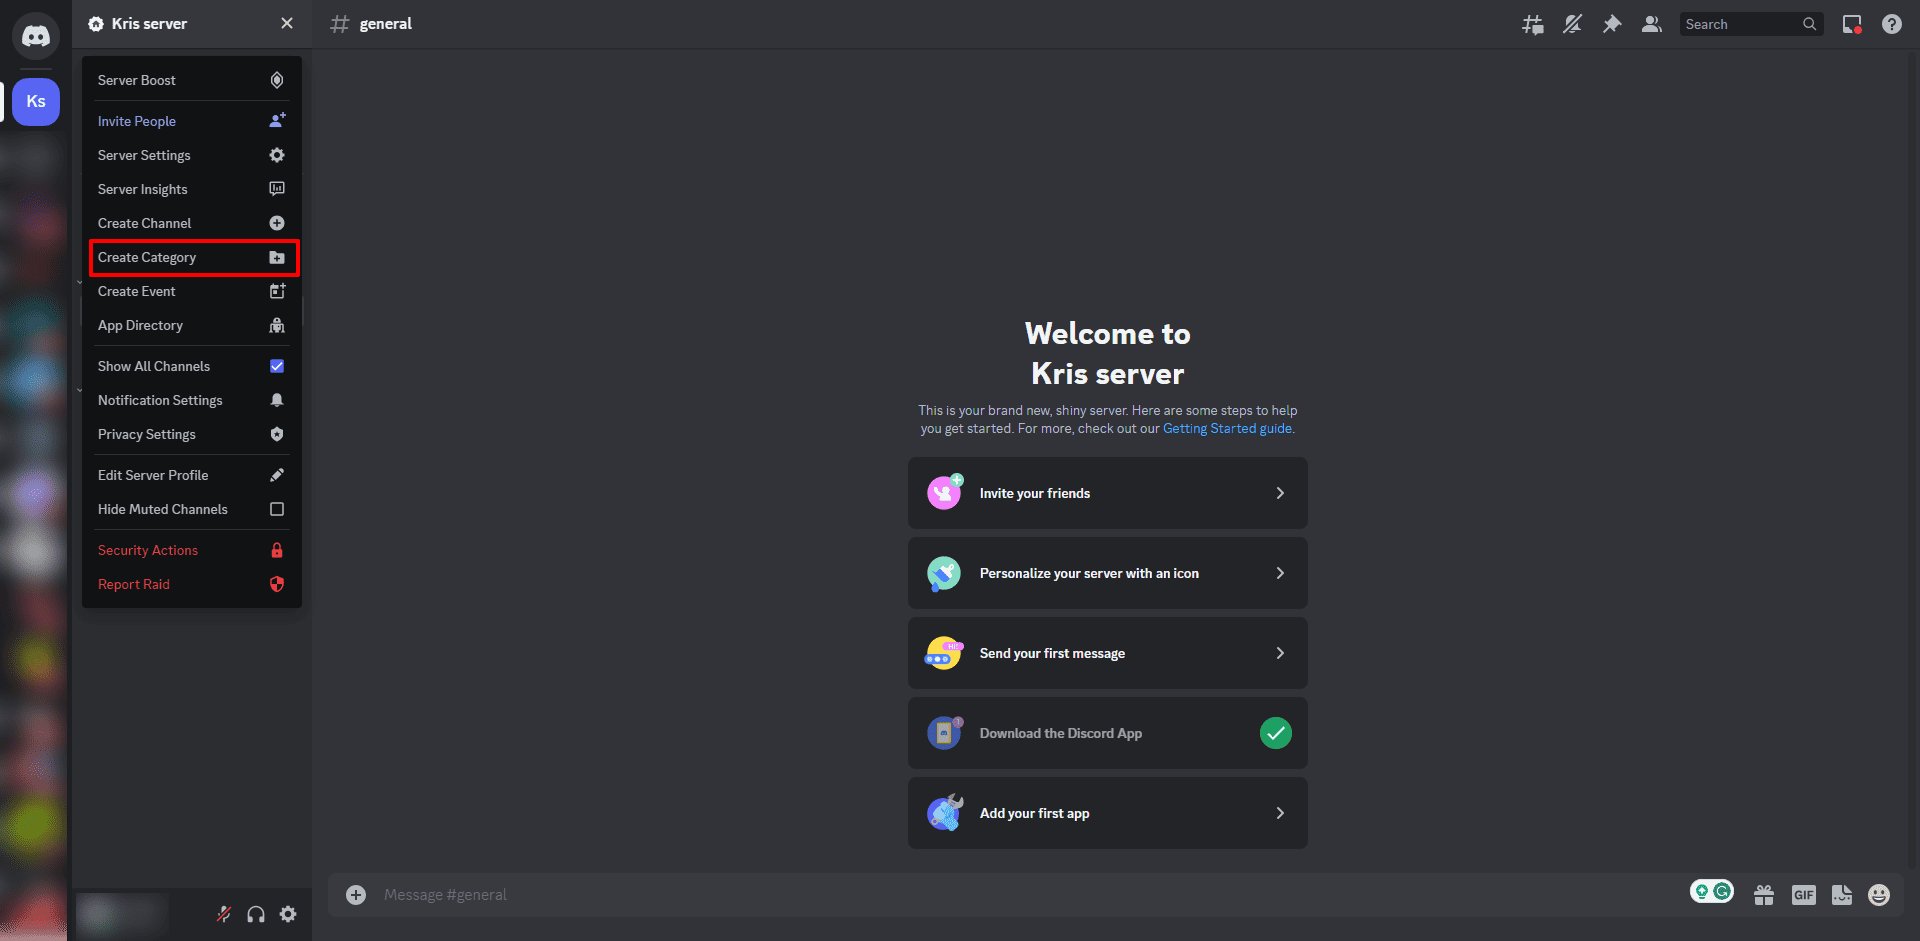Focus the Message #general input field

coord(1030,895)
